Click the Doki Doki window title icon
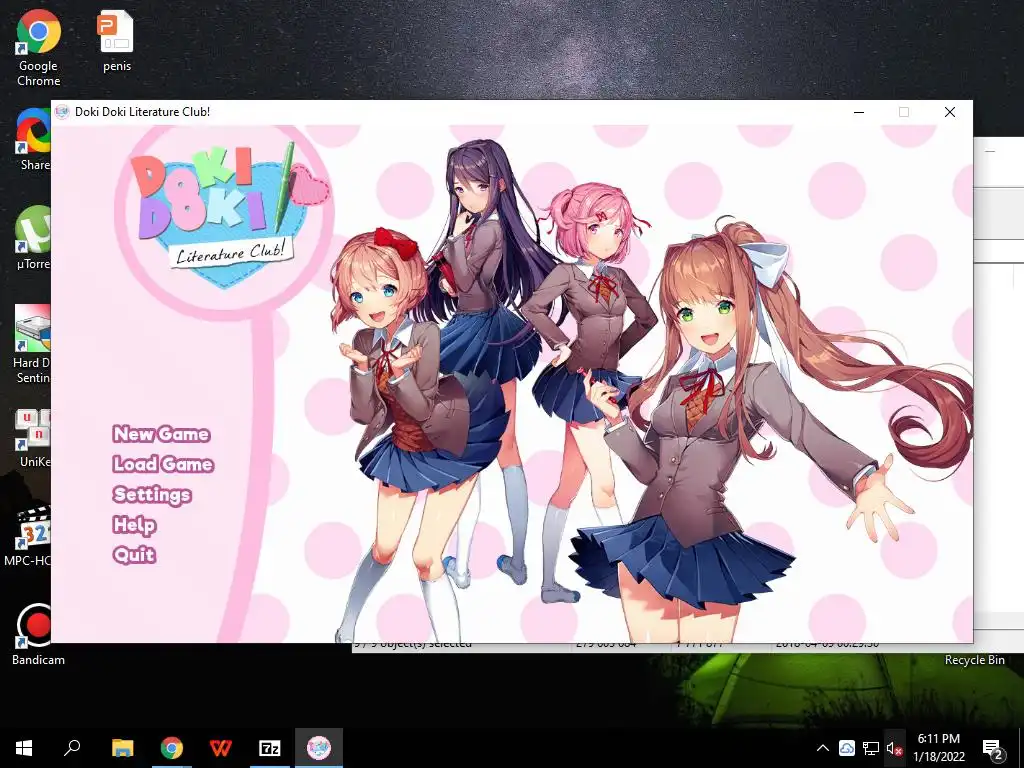This screenshot has width=1024, height=768. 62,112
